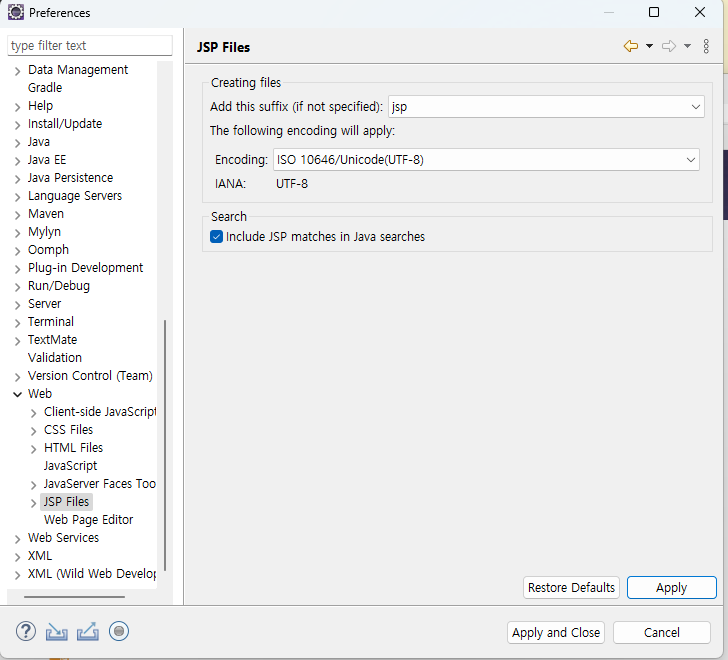Viewport: 728px width, 660px height.
Task: Expand the CSS Files node arrow
Action: [x=33, y=431]
